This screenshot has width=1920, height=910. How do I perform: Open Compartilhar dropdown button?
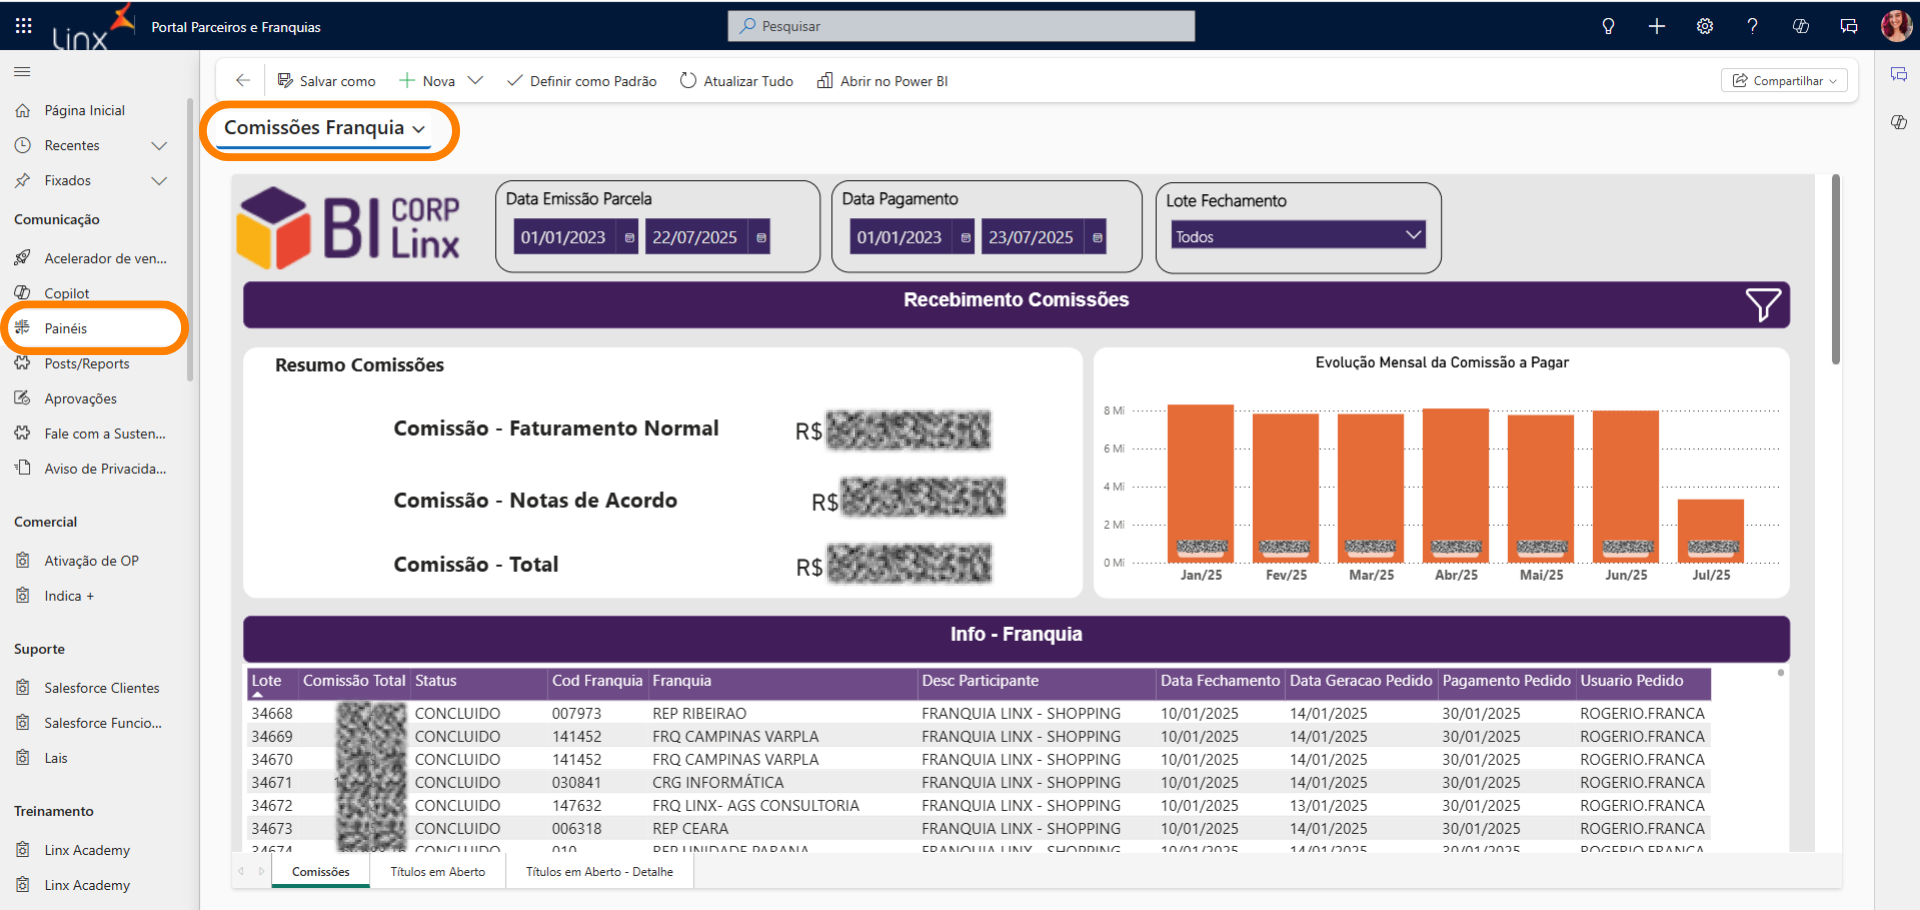point(1784,80)
